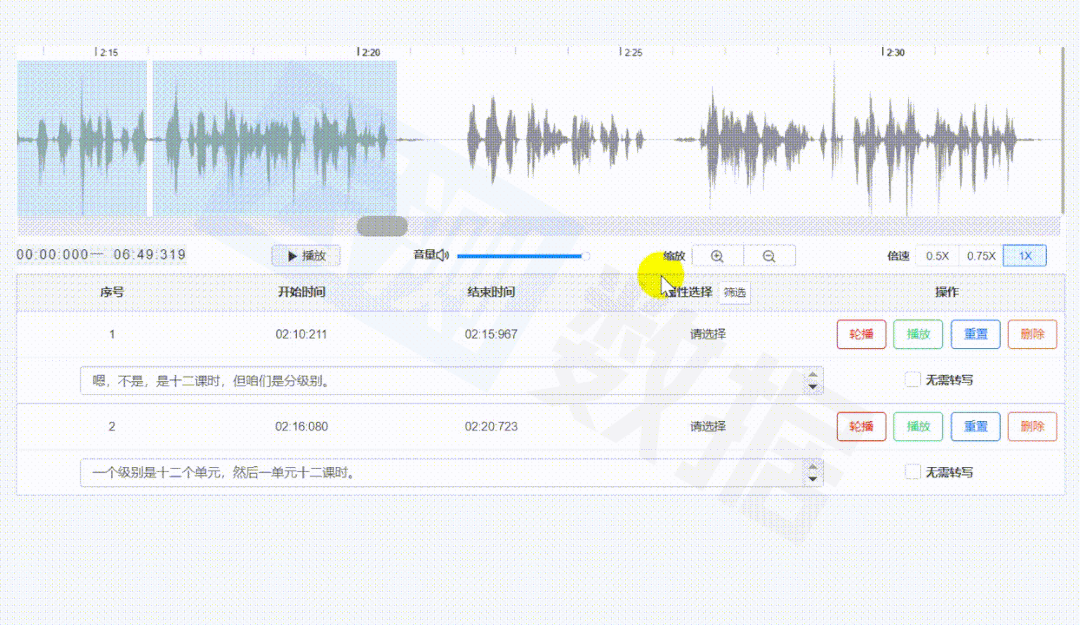Click the volume speaker icon
1080x625 pixels.
tap(443, 255)
